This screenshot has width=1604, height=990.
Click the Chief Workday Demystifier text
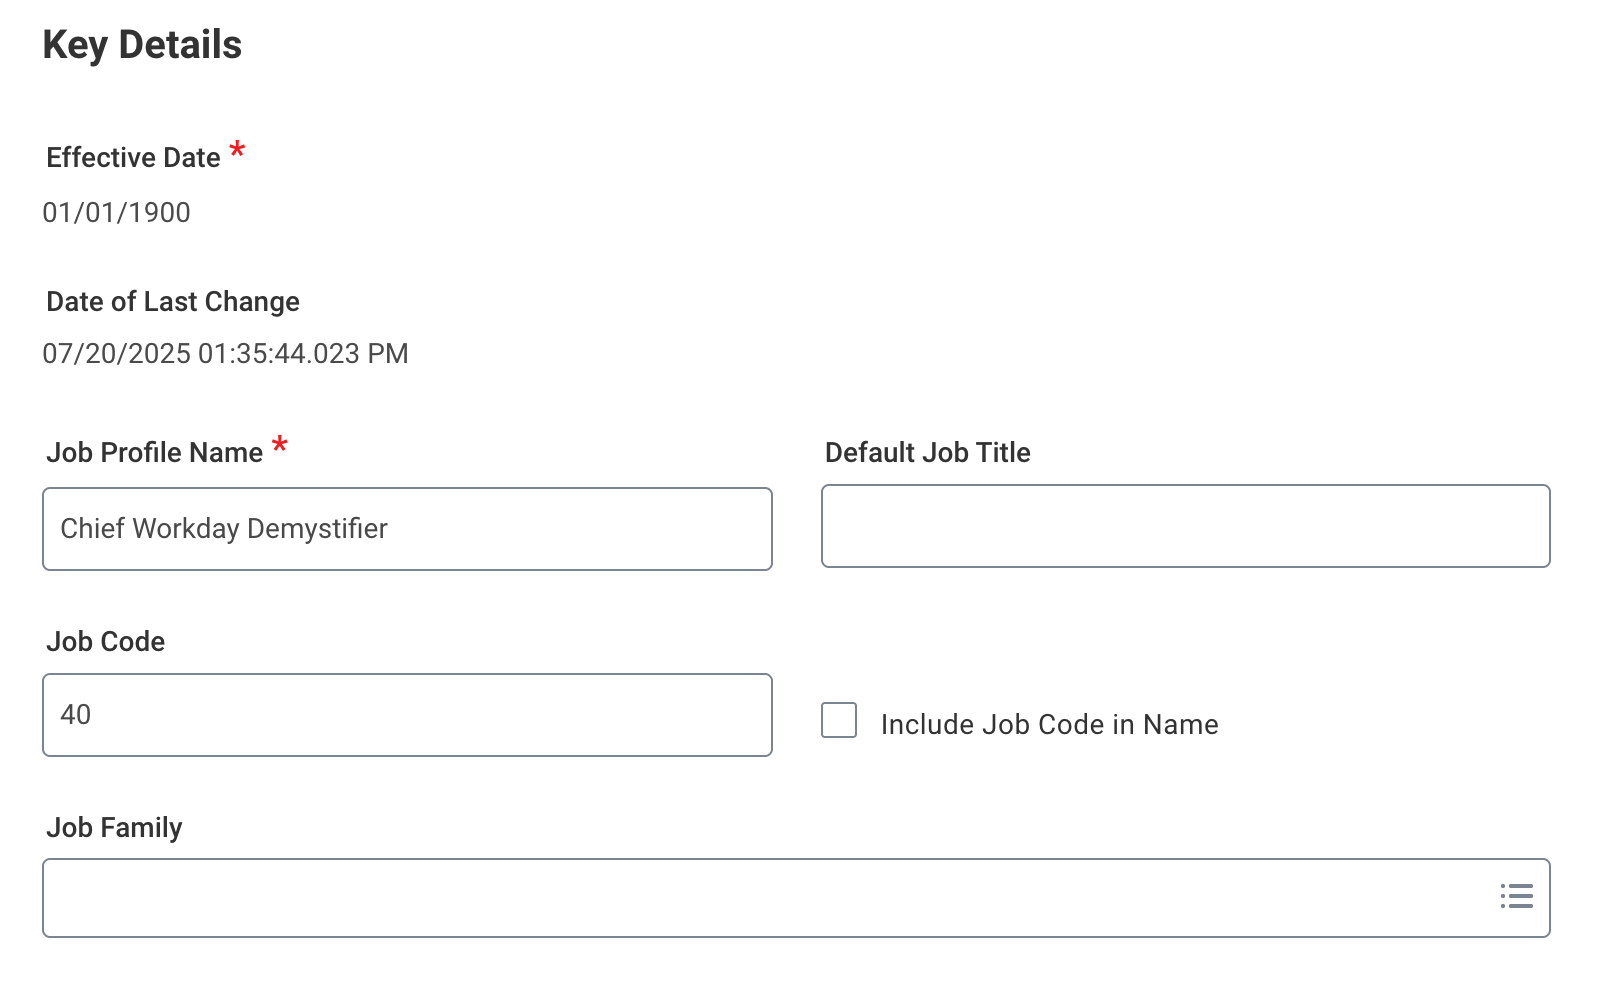pyautogui.click(x=224, y=529)
